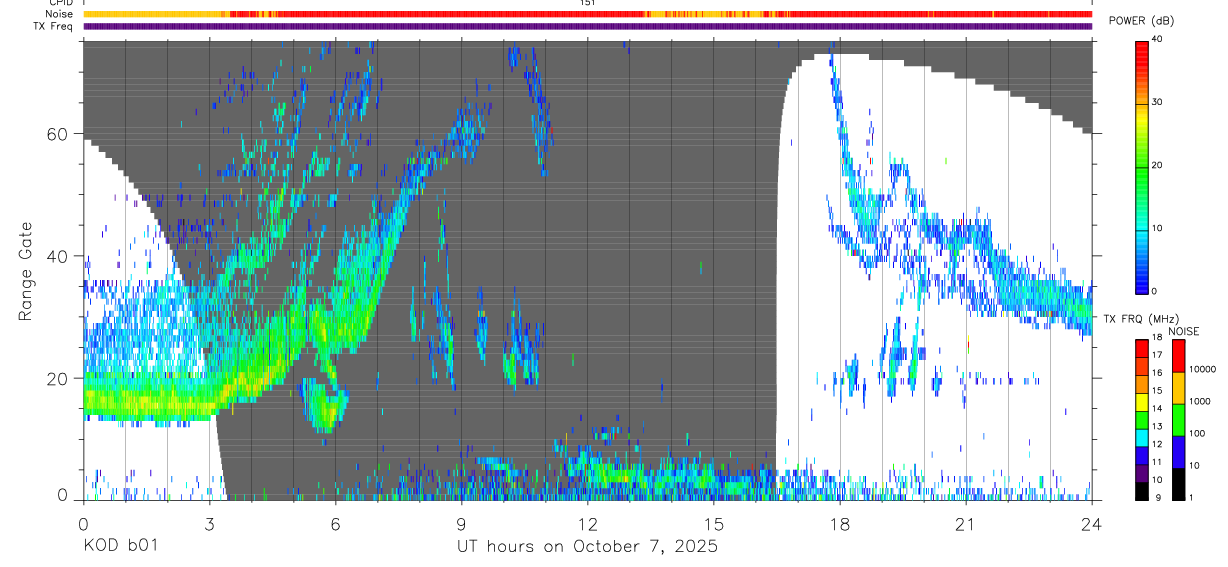Click the 12 hour tick on the UT axis
The image size is (1228, 567).
(x=587, y=523)
